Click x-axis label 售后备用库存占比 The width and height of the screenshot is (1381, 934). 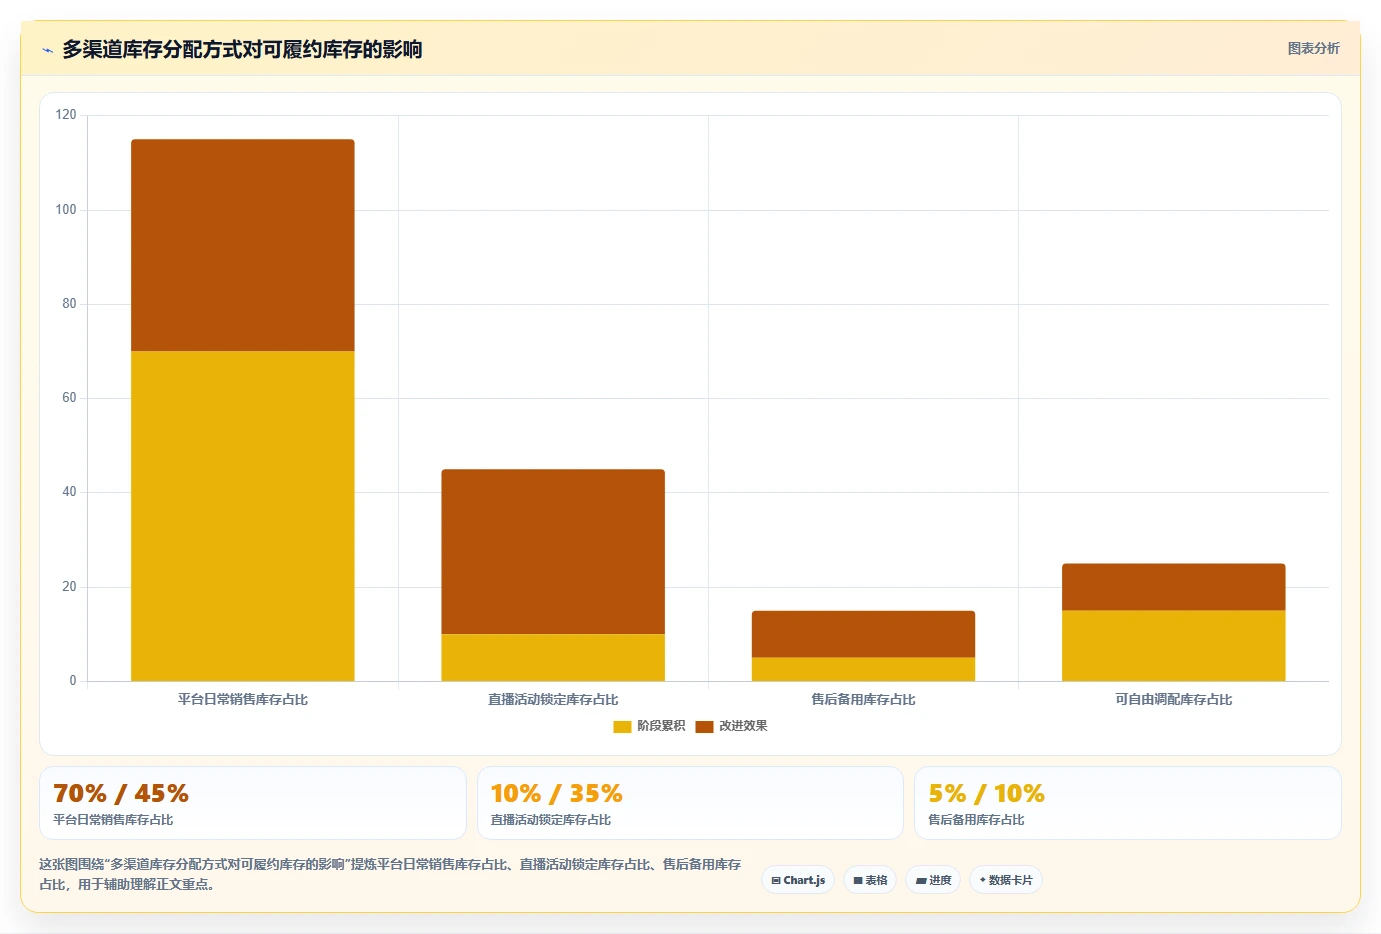click(x=863, y=699)
